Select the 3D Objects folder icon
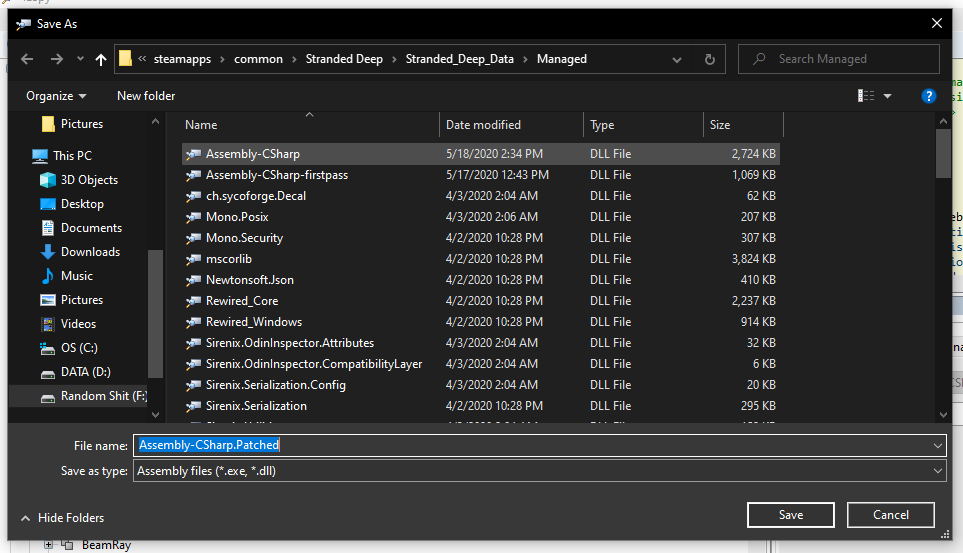The image size is (963, 553). point(48,180)
